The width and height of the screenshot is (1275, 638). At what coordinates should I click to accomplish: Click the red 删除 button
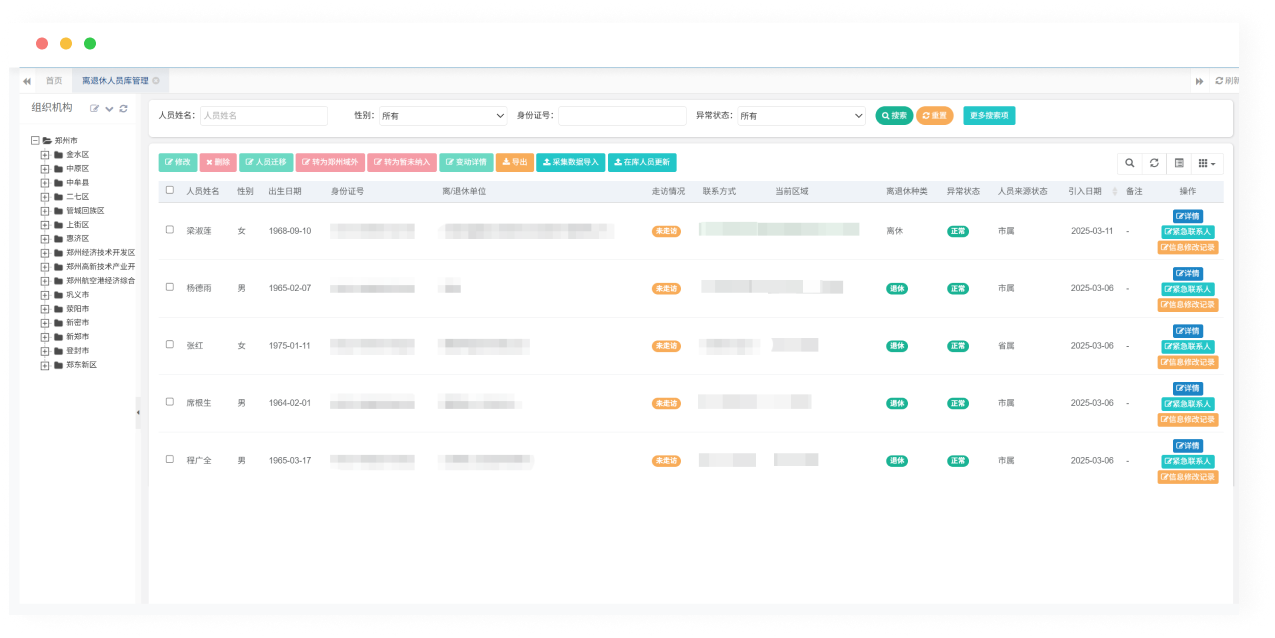(218, 162)
